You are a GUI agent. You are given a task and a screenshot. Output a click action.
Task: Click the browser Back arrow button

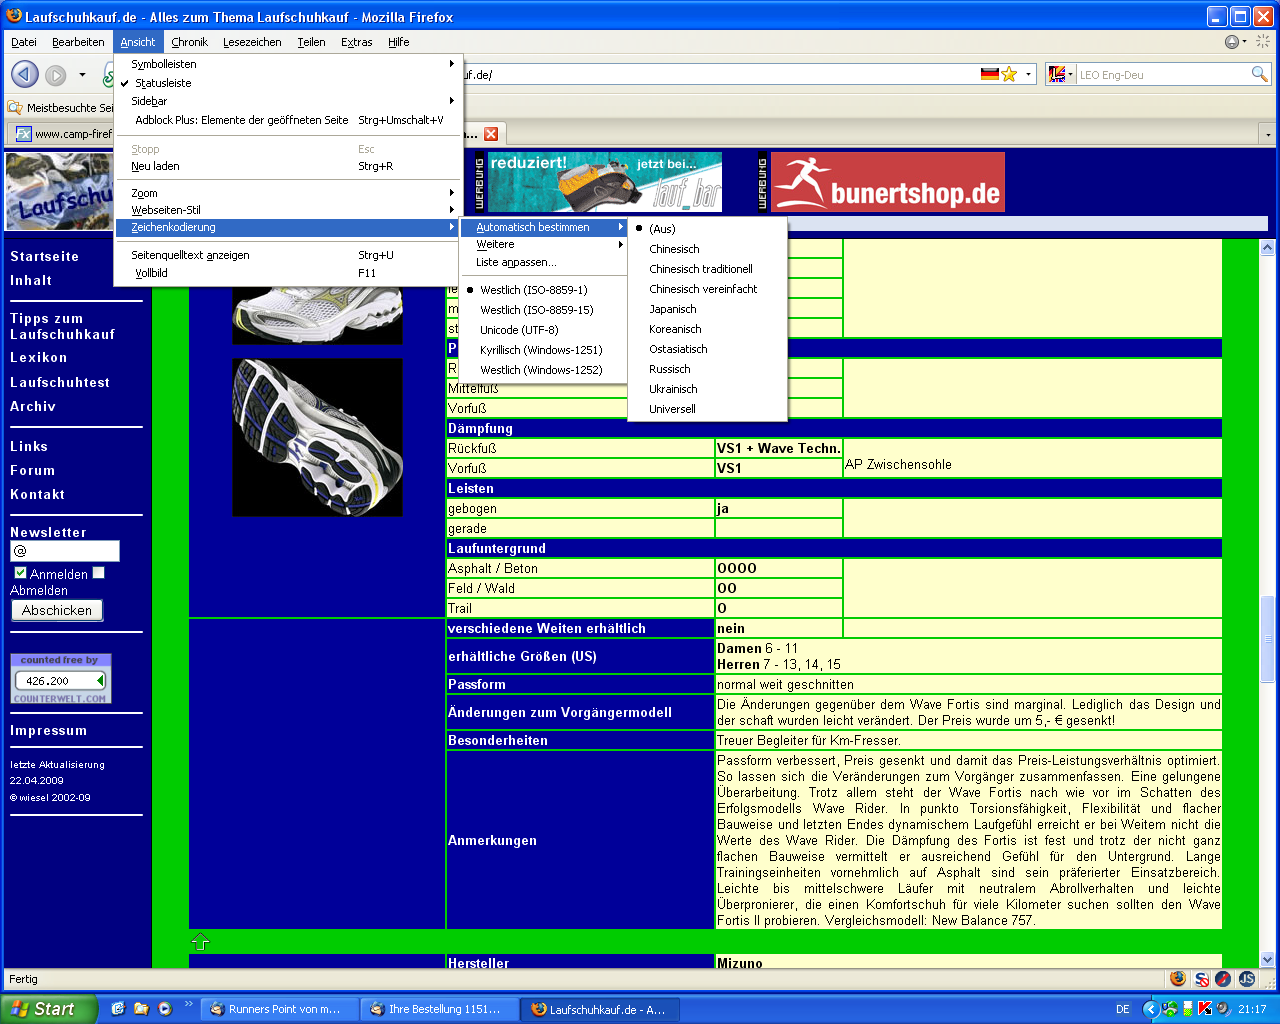[x=25, y=74]
